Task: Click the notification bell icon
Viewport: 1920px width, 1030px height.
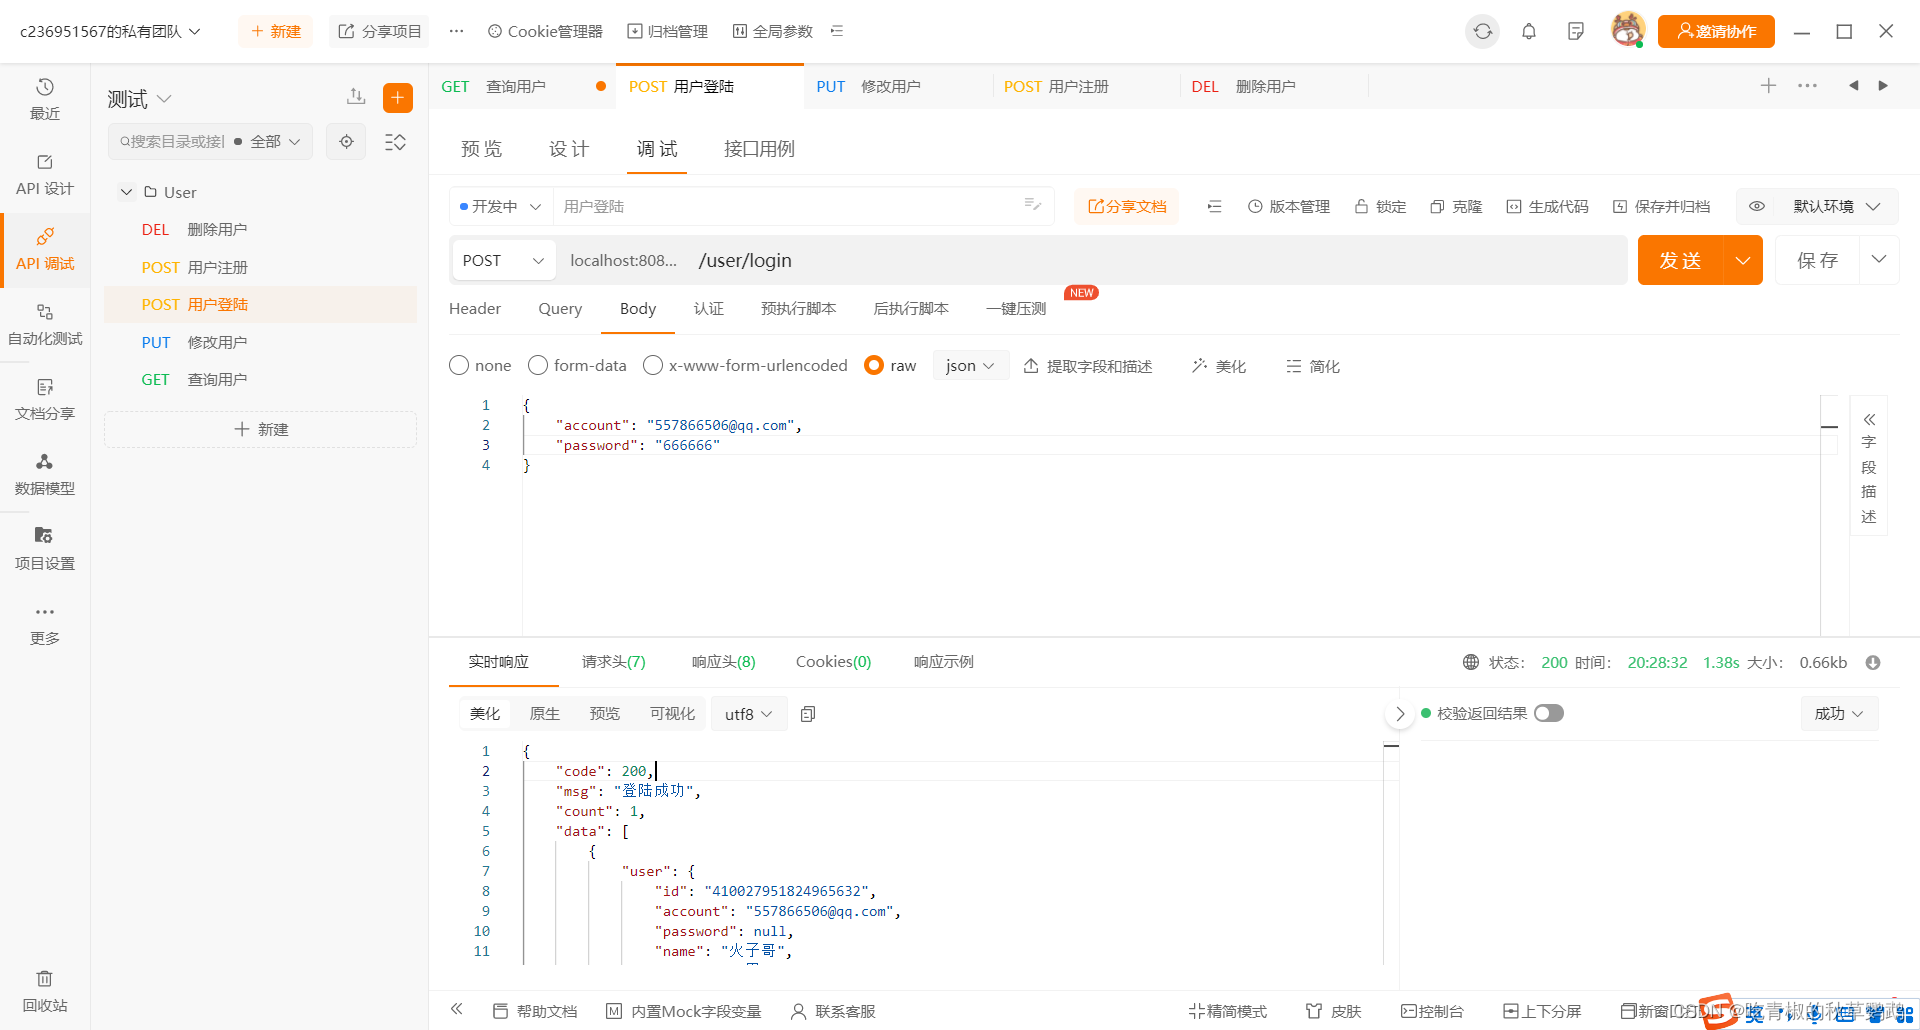Action: [1529, 31]
